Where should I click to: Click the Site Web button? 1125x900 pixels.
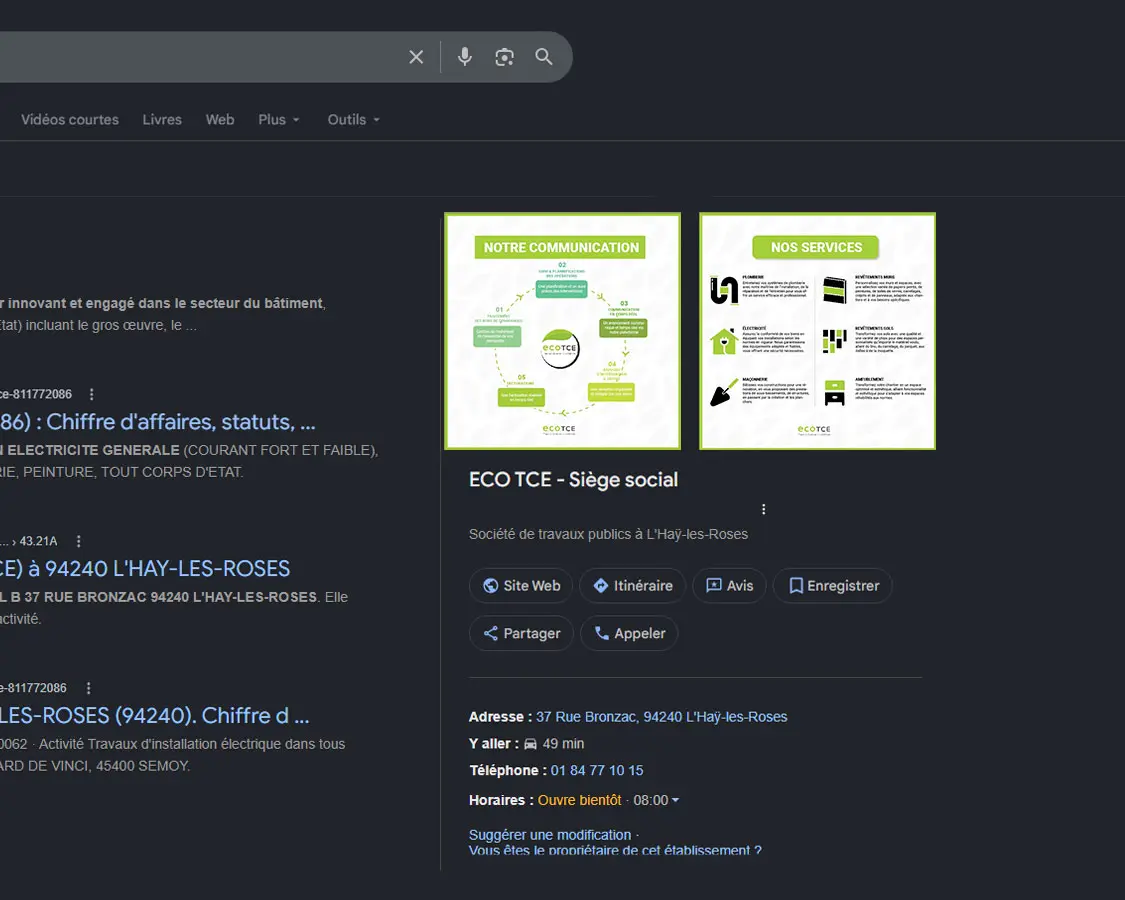coord(521,586)
